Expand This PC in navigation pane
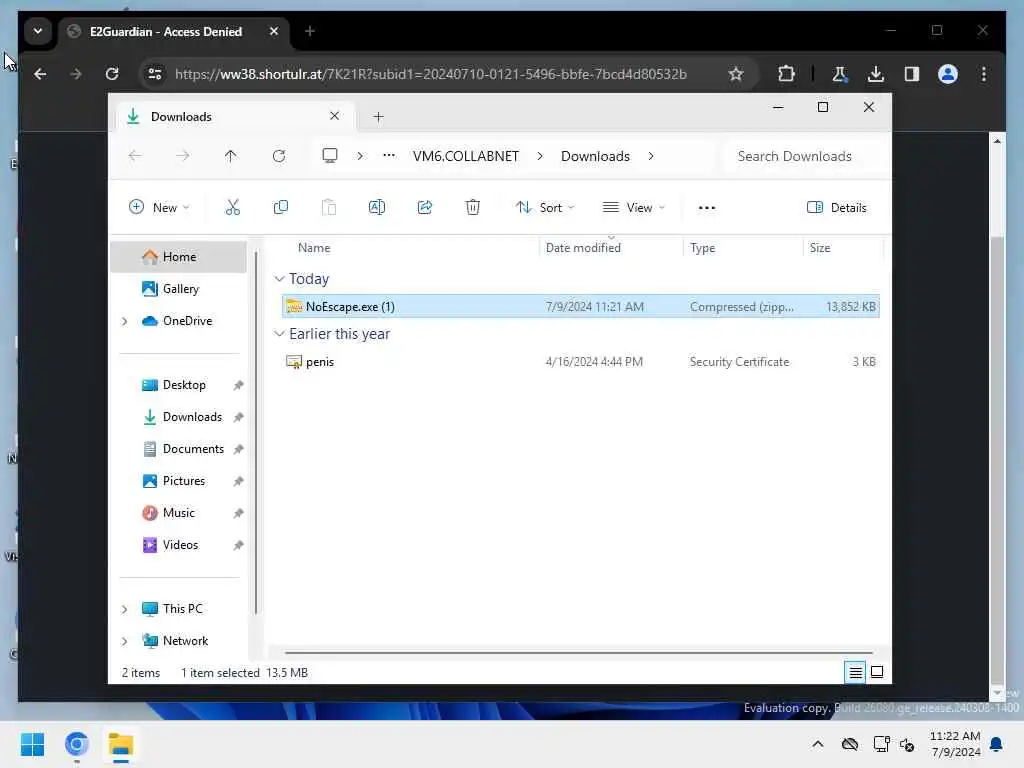1024x768 pixels. [x=125, y=609]
